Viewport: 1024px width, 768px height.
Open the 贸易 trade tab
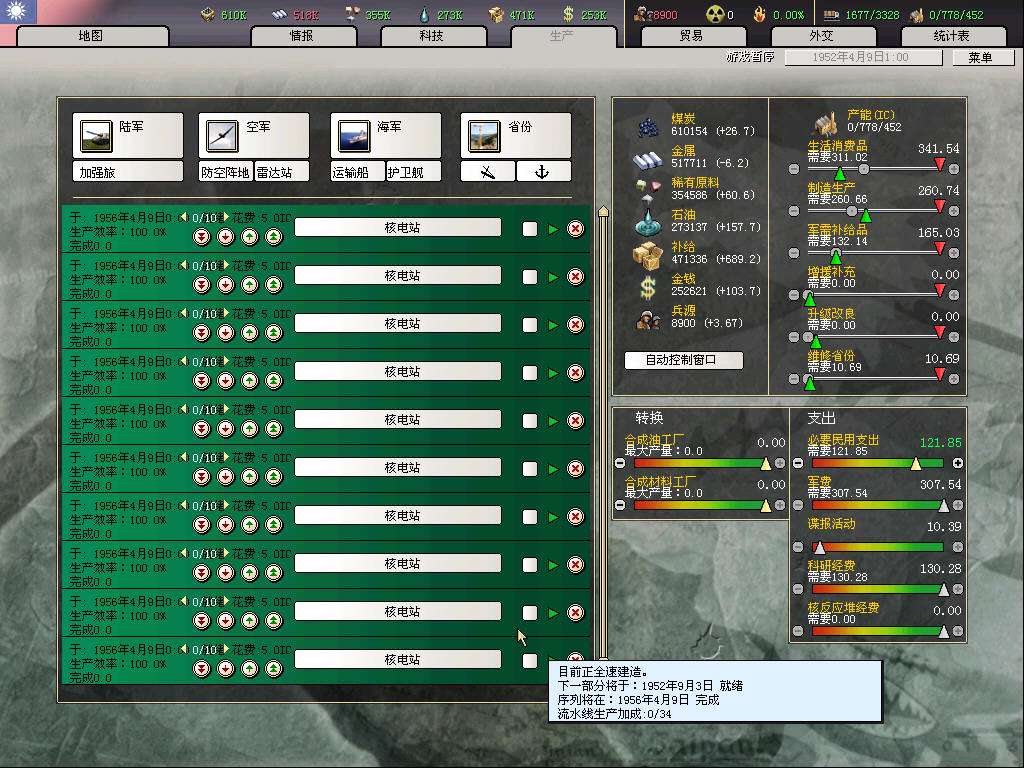pyautogui.click(x=692, y=36)
